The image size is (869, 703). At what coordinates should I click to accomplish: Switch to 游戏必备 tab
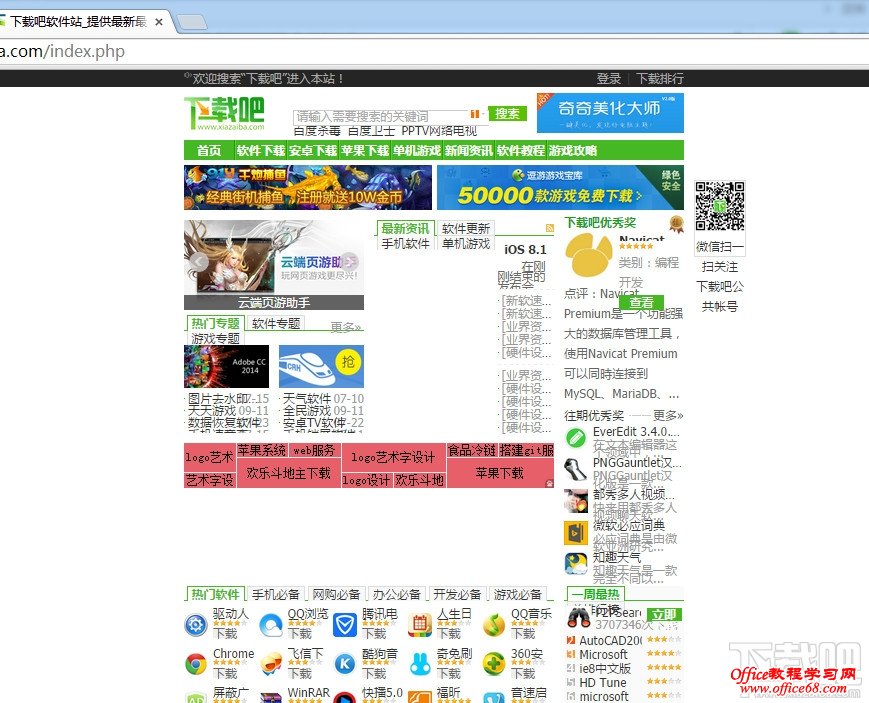pos(518,594)
